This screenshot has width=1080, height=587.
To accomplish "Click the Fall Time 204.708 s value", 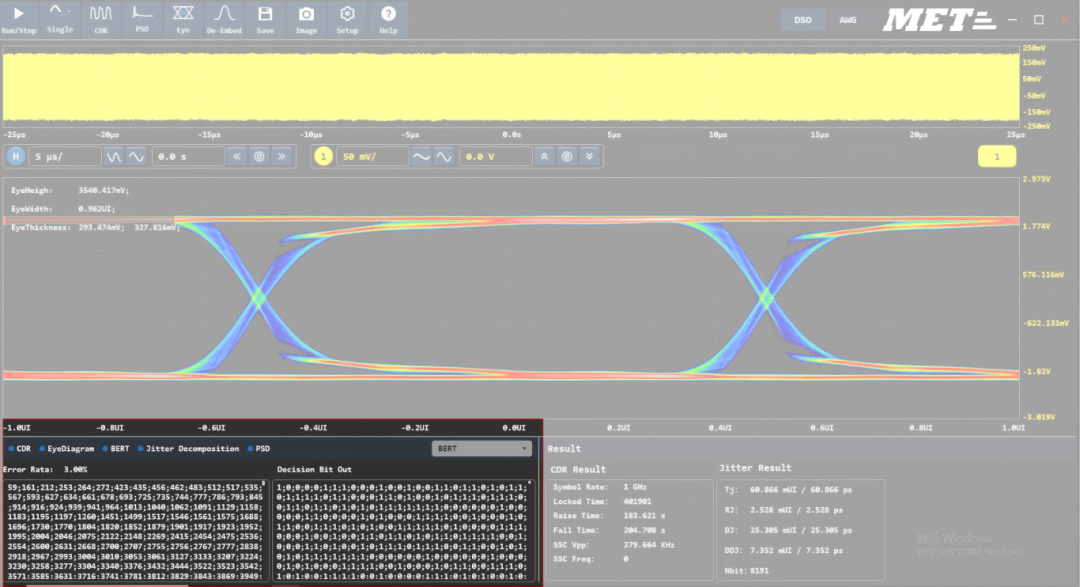I will point(644,531).
